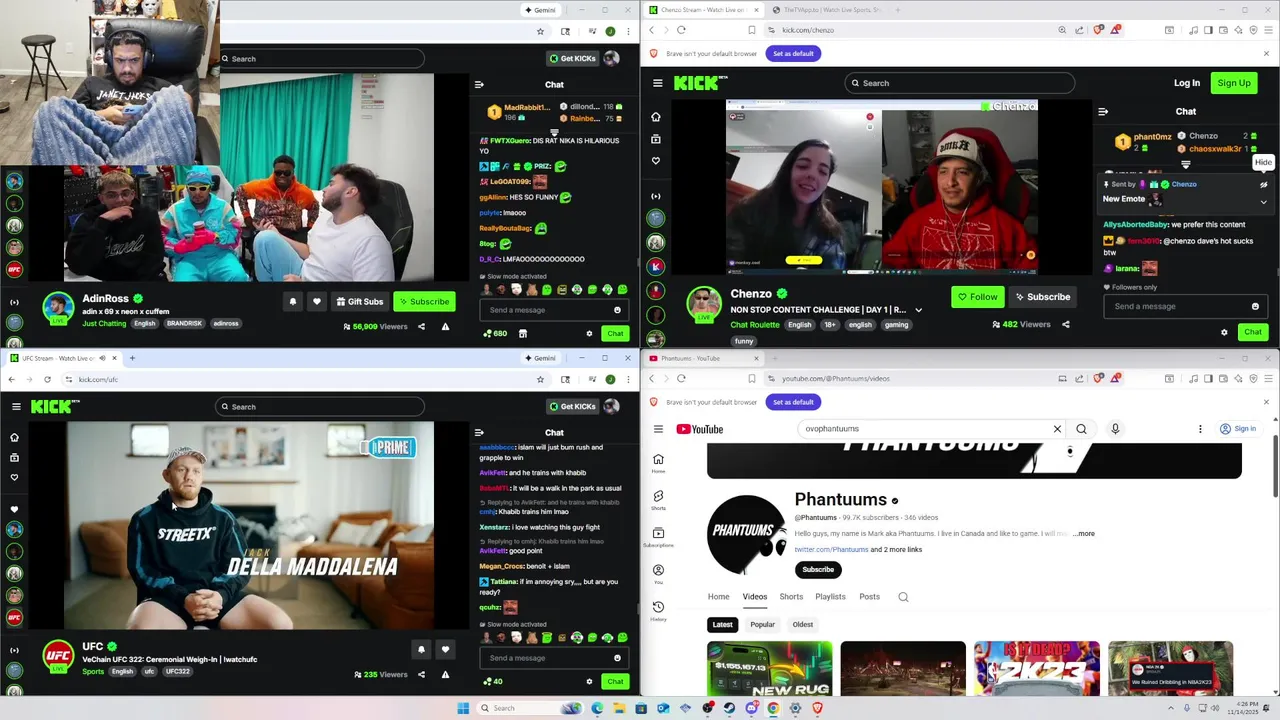This screenshot has width=1280, height=720.
Task: Click the Windows Start button
Action: [463, 708]
